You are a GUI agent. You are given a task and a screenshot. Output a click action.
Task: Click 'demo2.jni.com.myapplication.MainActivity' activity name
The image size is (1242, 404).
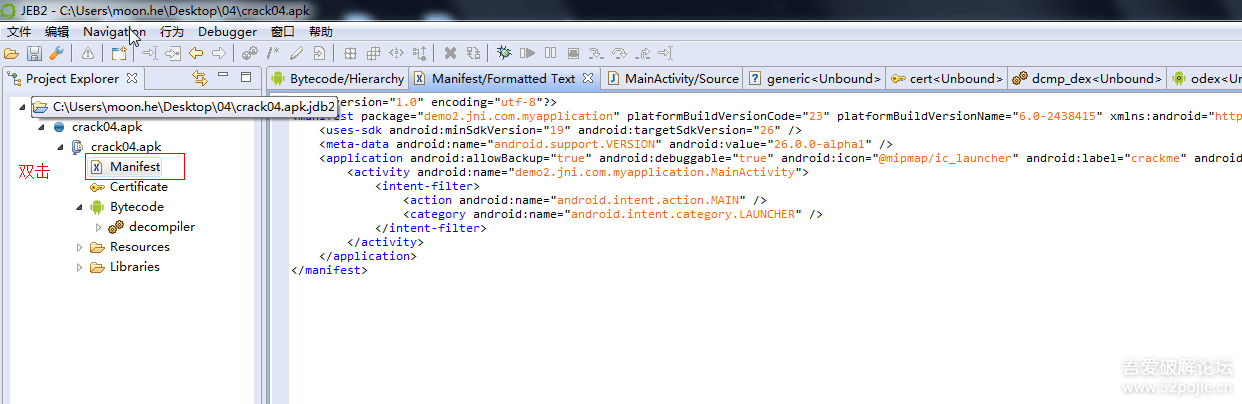tap(654, 172)
